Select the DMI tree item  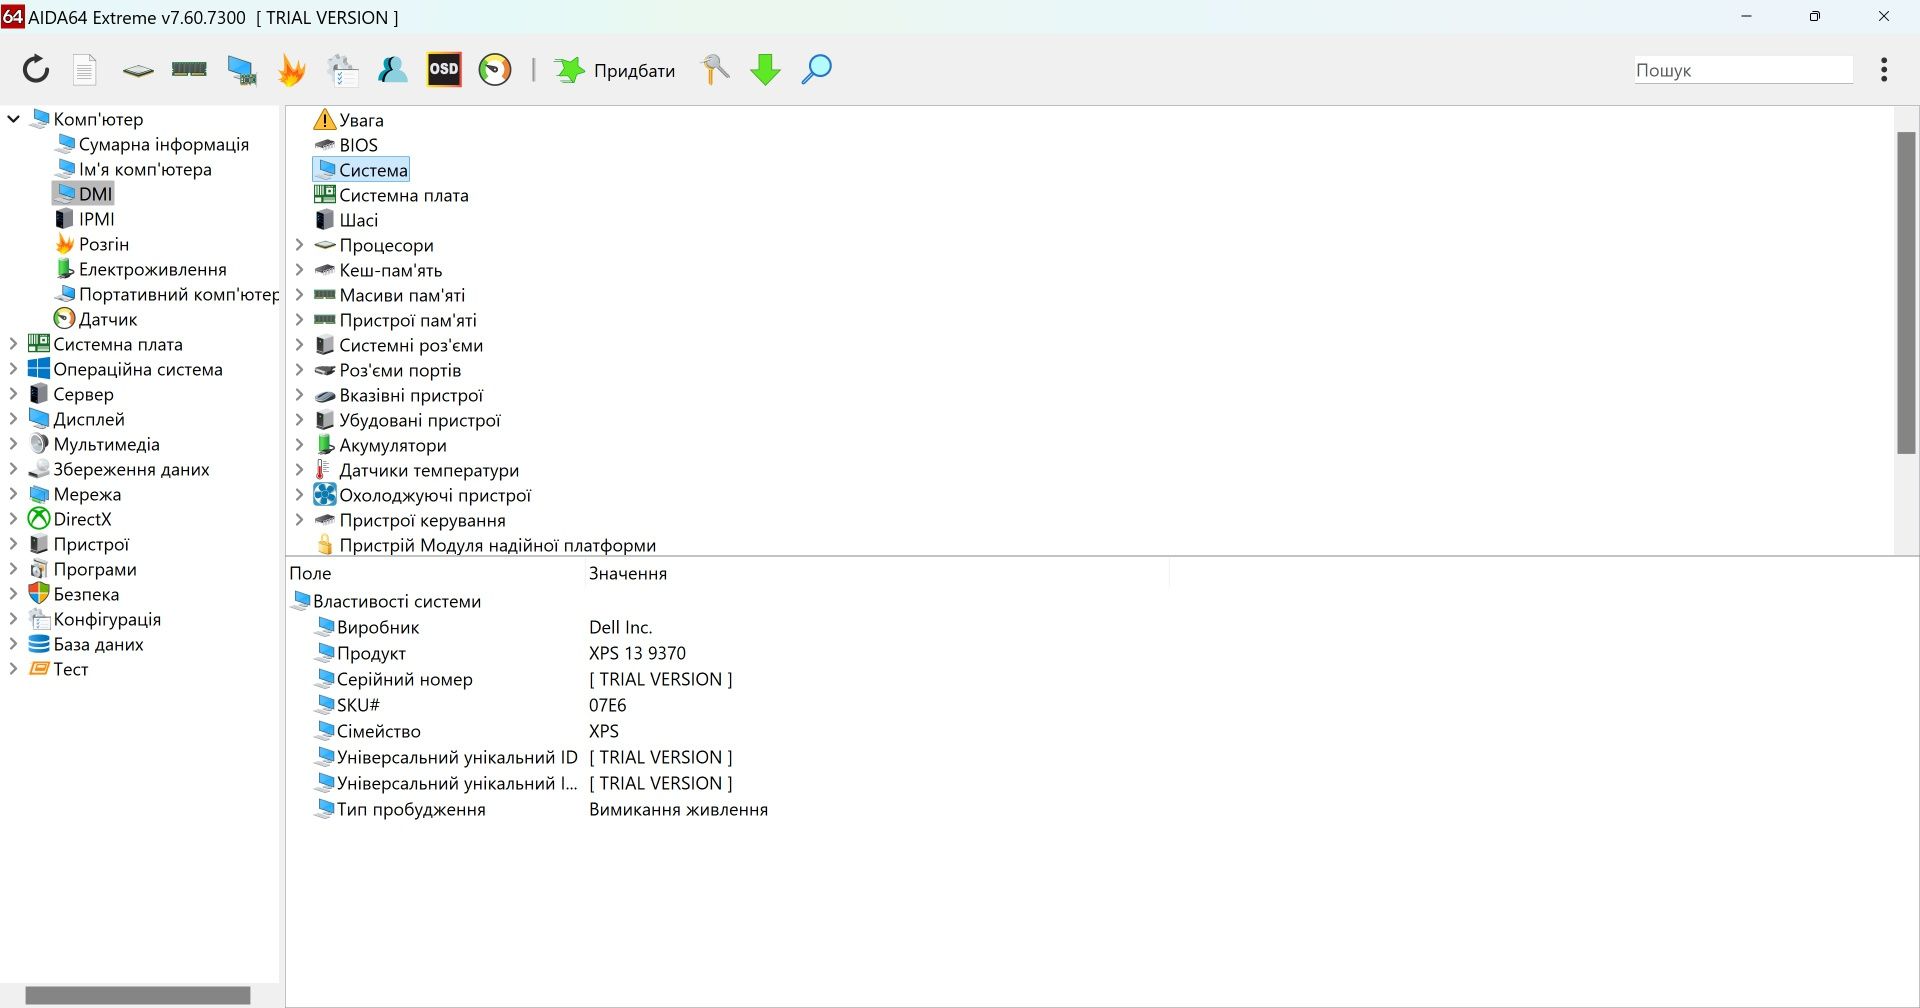[83, 194]
